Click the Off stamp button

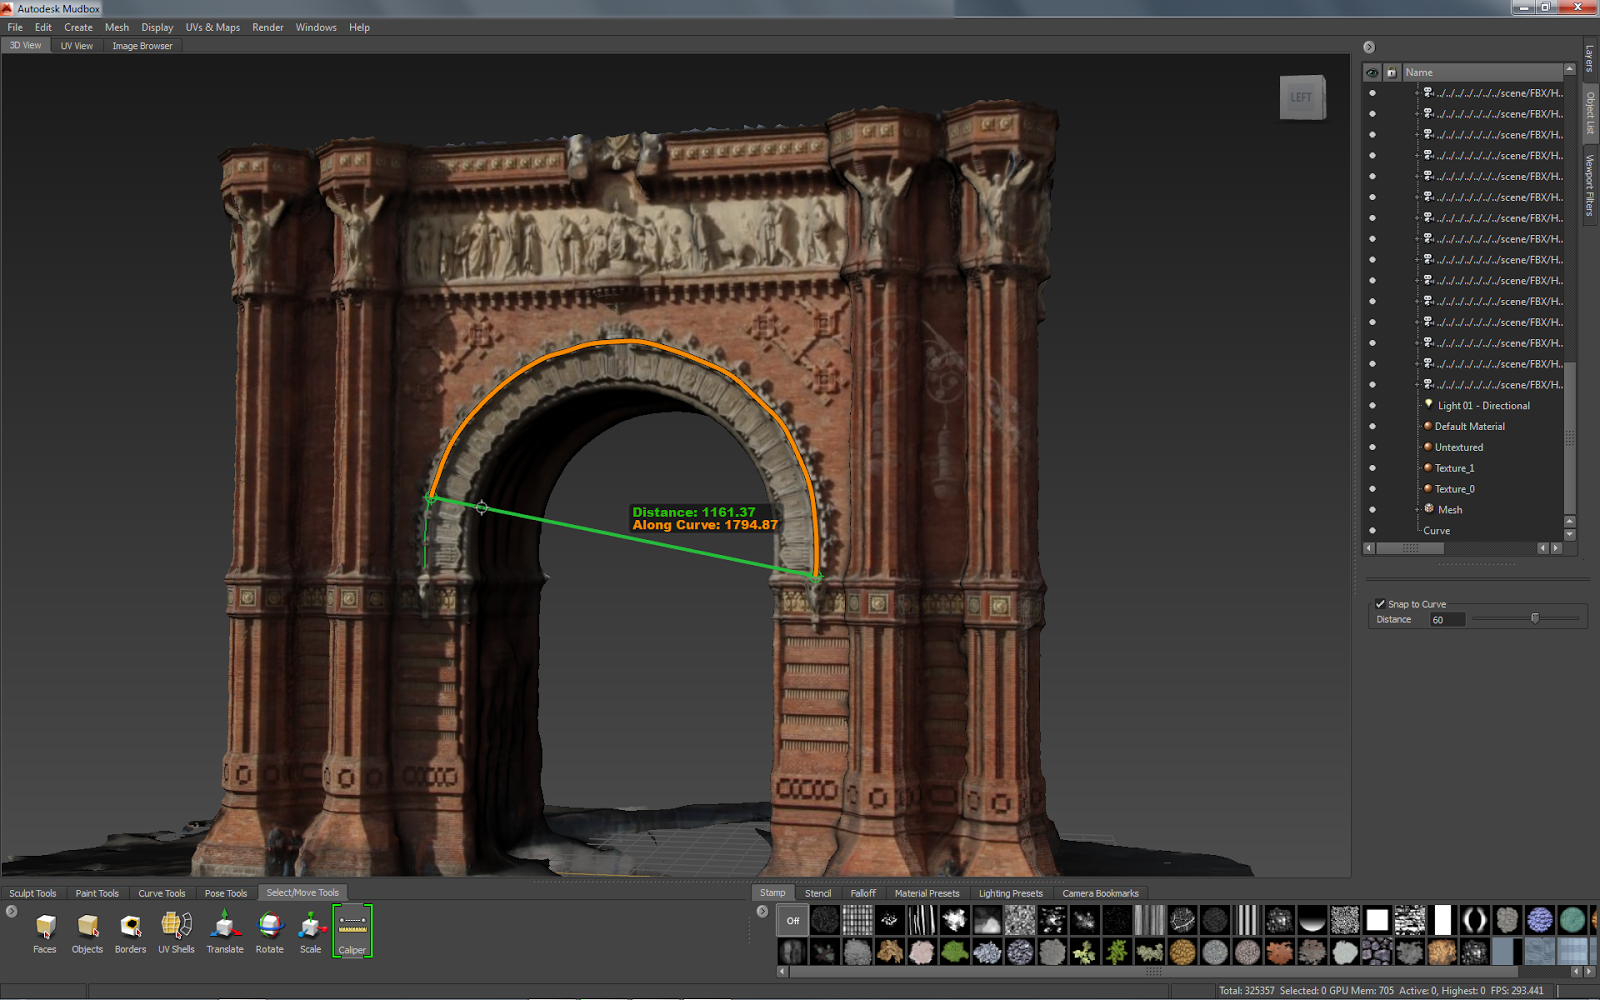[x=791, y=920]
